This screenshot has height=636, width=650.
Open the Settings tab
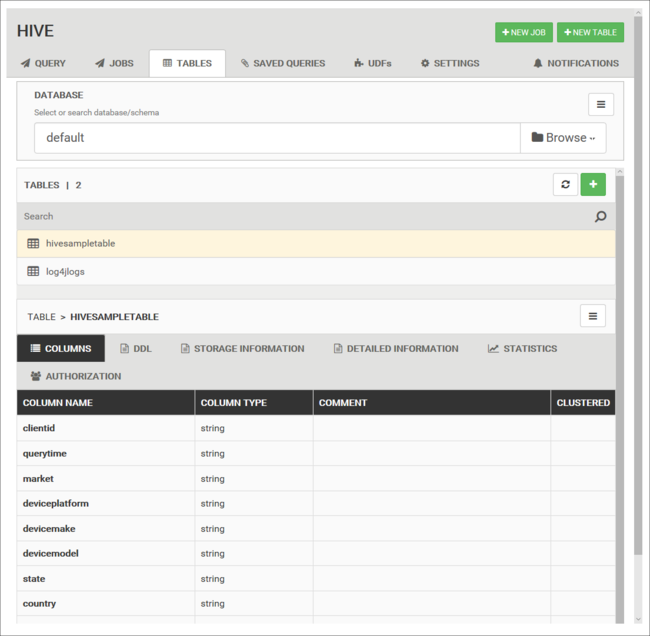(450, 63)
